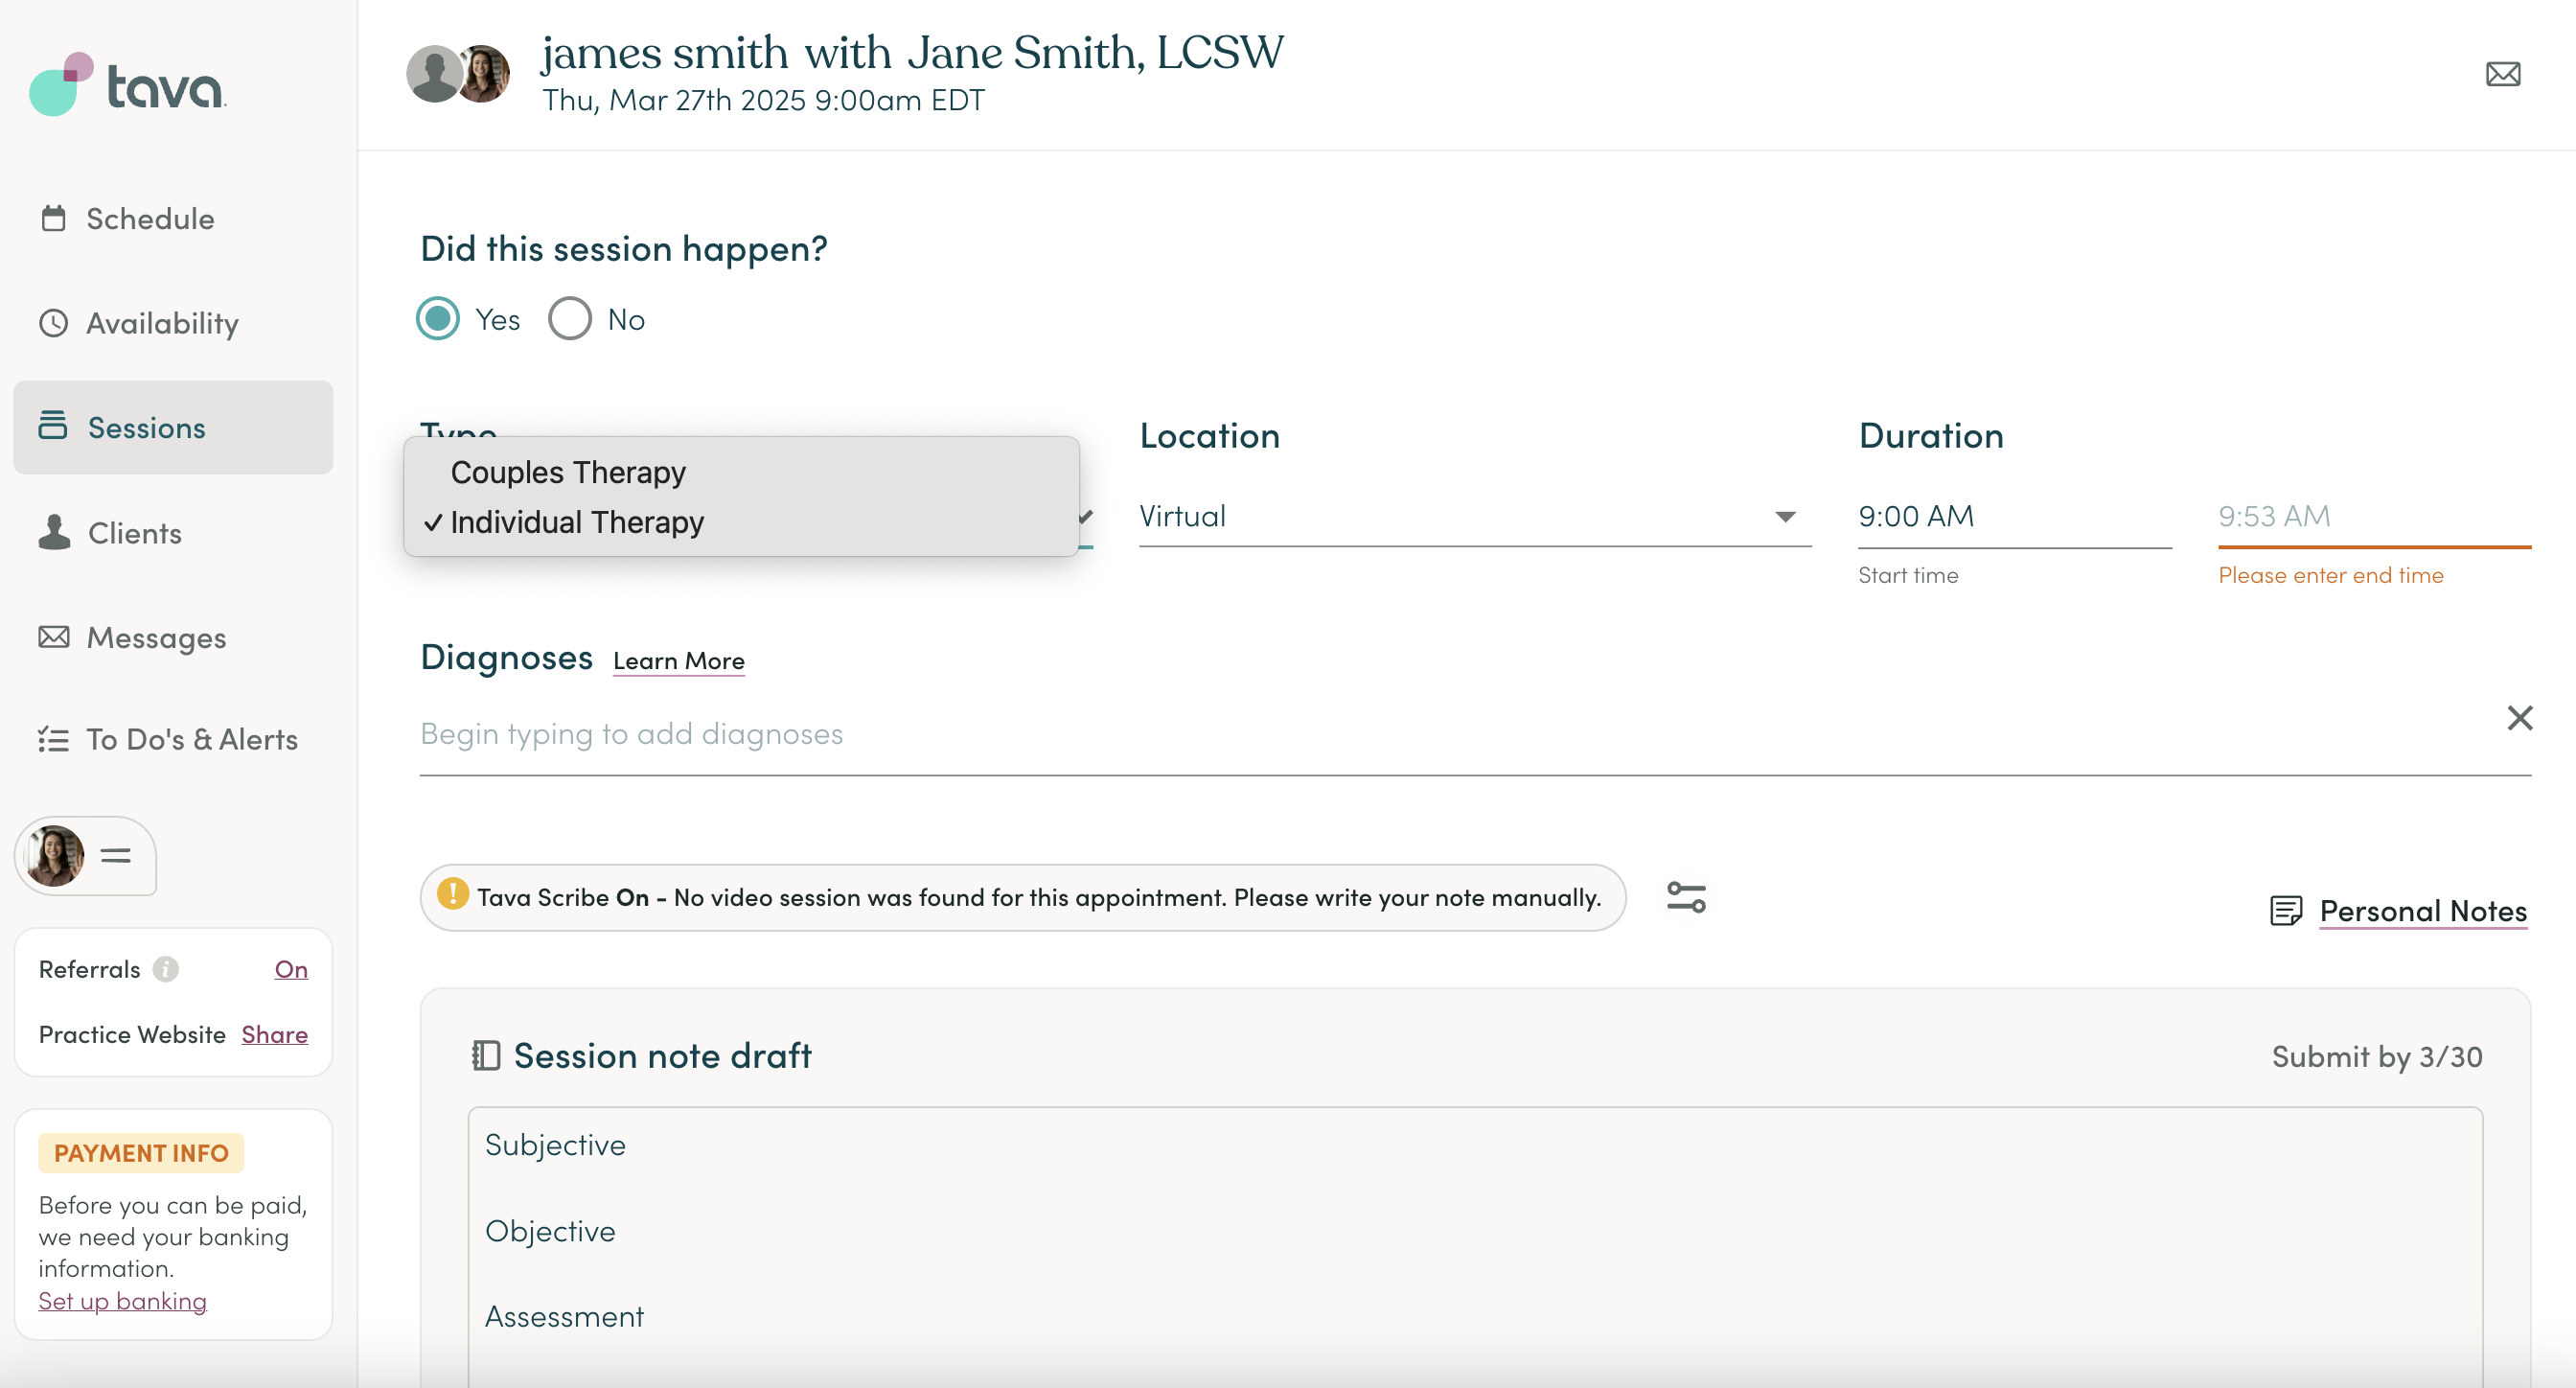Click the Set up banking link
This screenshot has height=1388, width=2576.
click(122, 1300)
